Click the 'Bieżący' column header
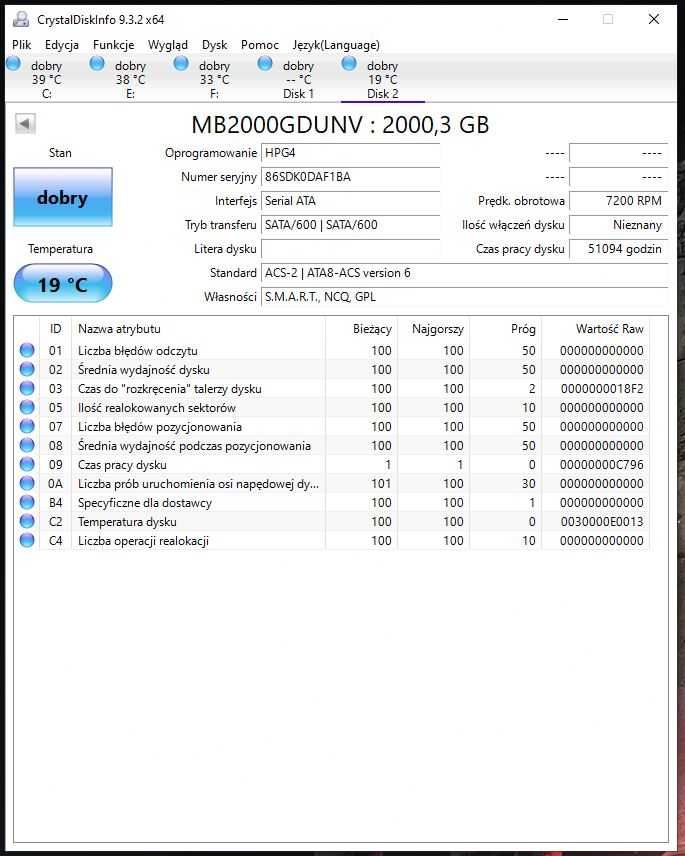The image size is (685, 856). 361,329
